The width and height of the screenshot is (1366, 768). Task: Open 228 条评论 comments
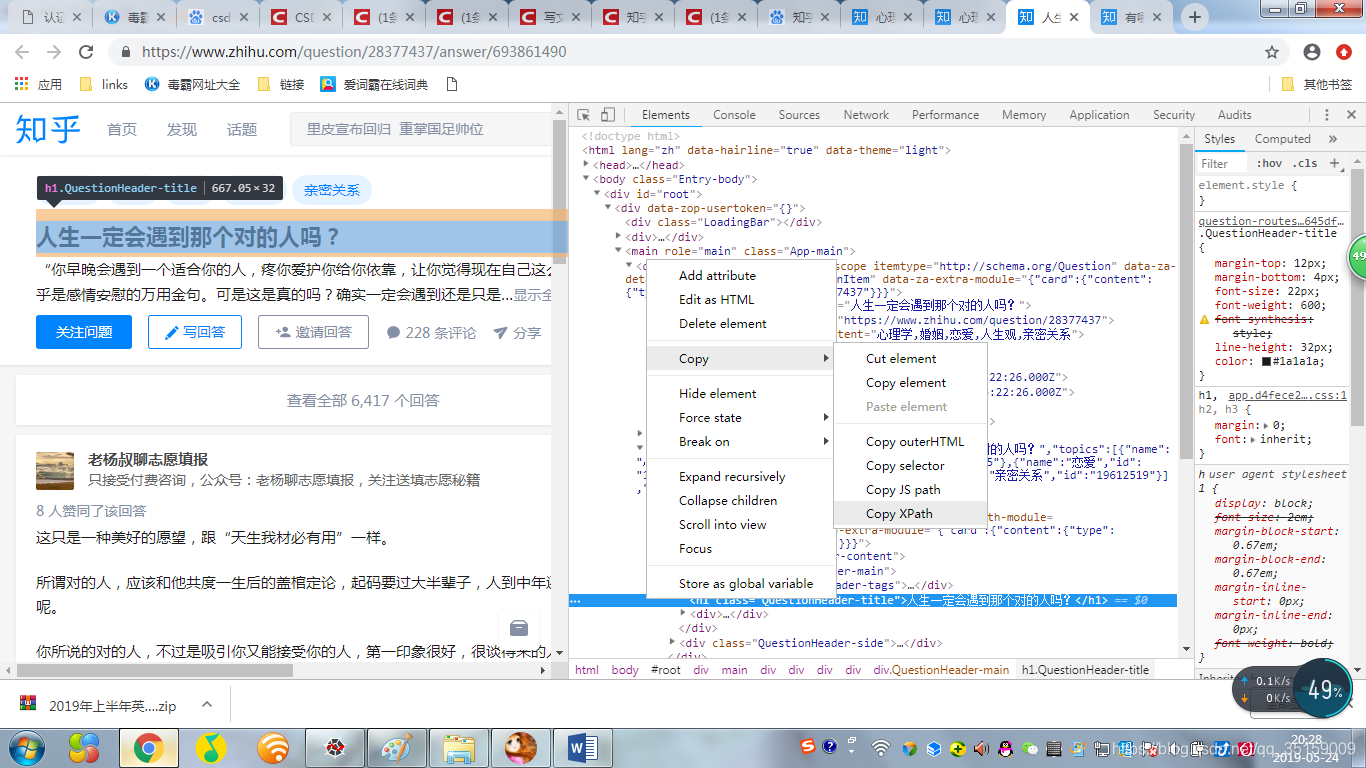click(431, 333)
